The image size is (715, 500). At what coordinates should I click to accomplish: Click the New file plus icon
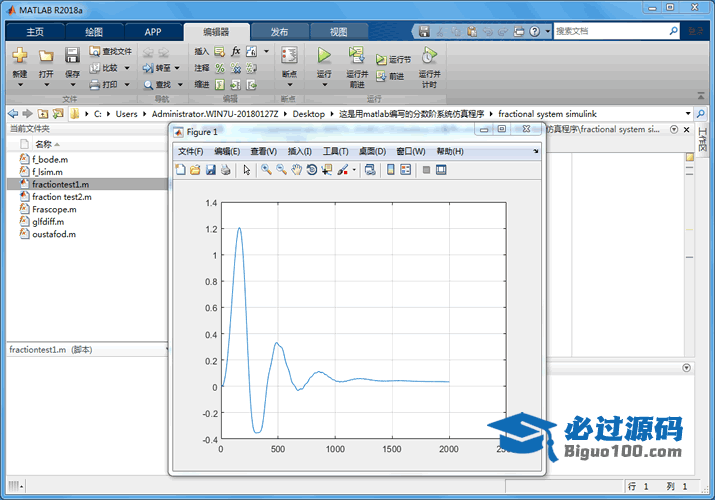[20, 56]
